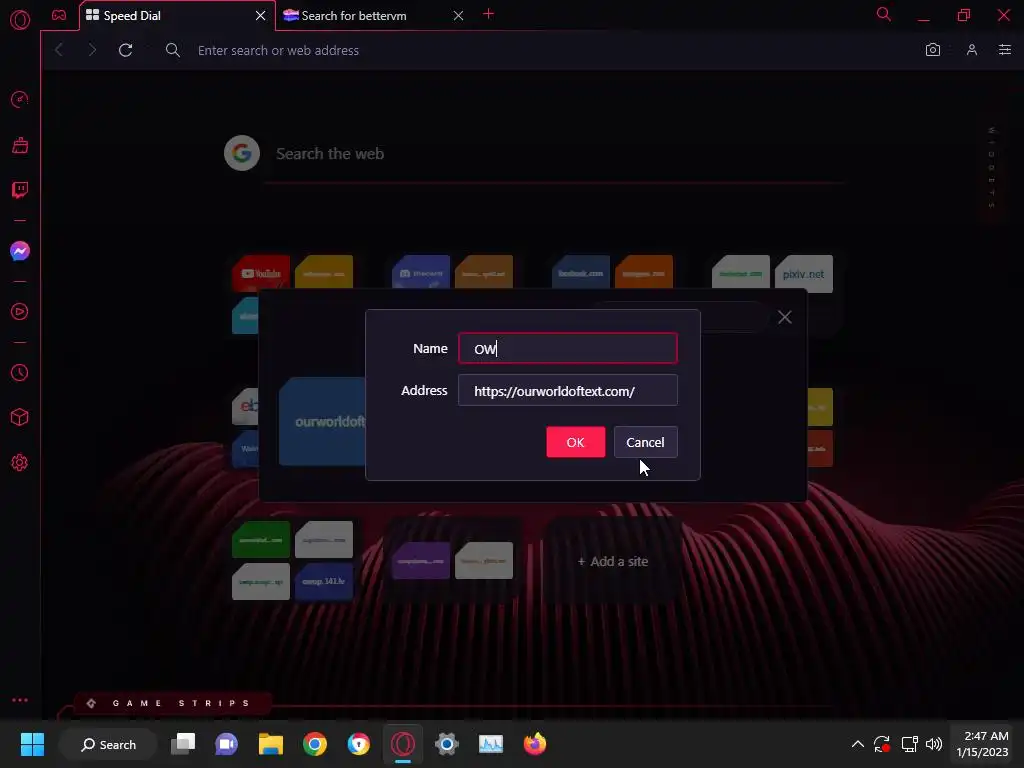This screenshot has height=768, width=1024.
Task: Open the pixiv.net speed dial tile
Action: point(803,274)
